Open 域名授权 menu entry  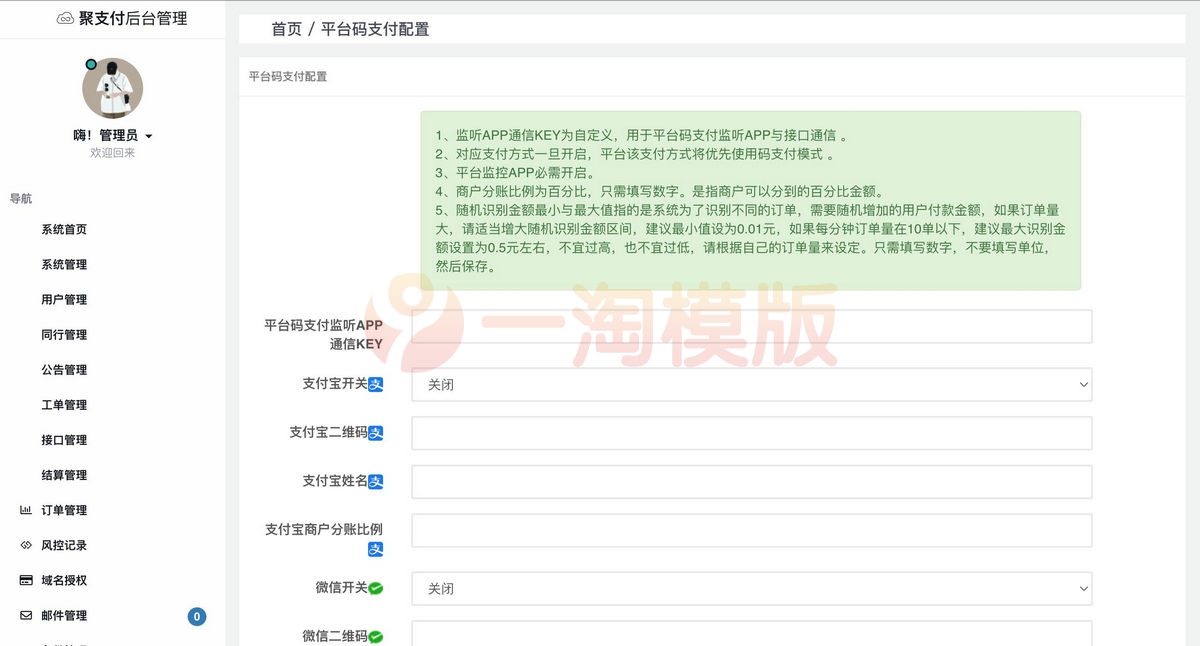tap(64, 580)
